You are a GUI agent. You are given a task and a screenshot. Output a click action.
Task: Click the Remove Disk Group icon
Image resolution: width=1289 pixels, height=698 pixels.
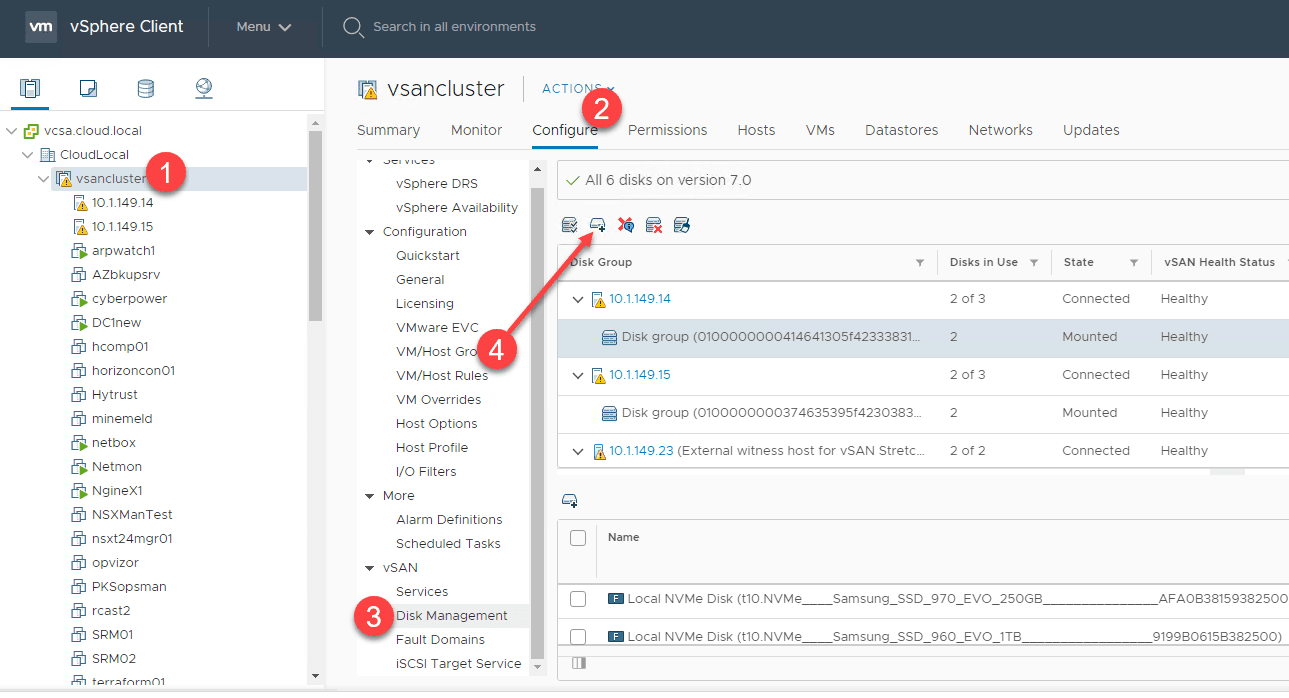[x=654, y=224]
